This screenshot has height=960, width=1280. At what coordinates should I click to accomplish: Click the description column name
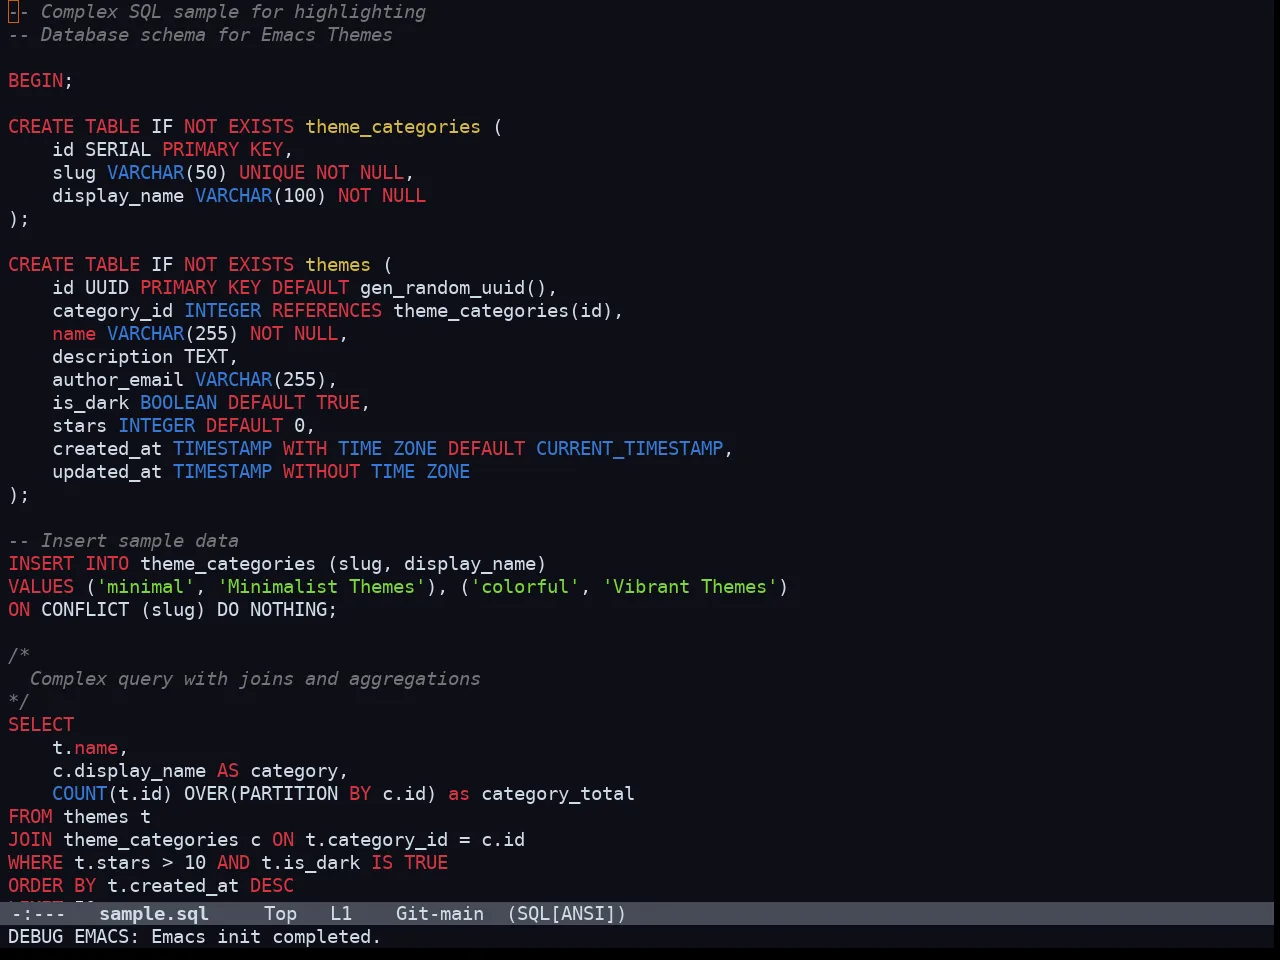pos(112,357)
